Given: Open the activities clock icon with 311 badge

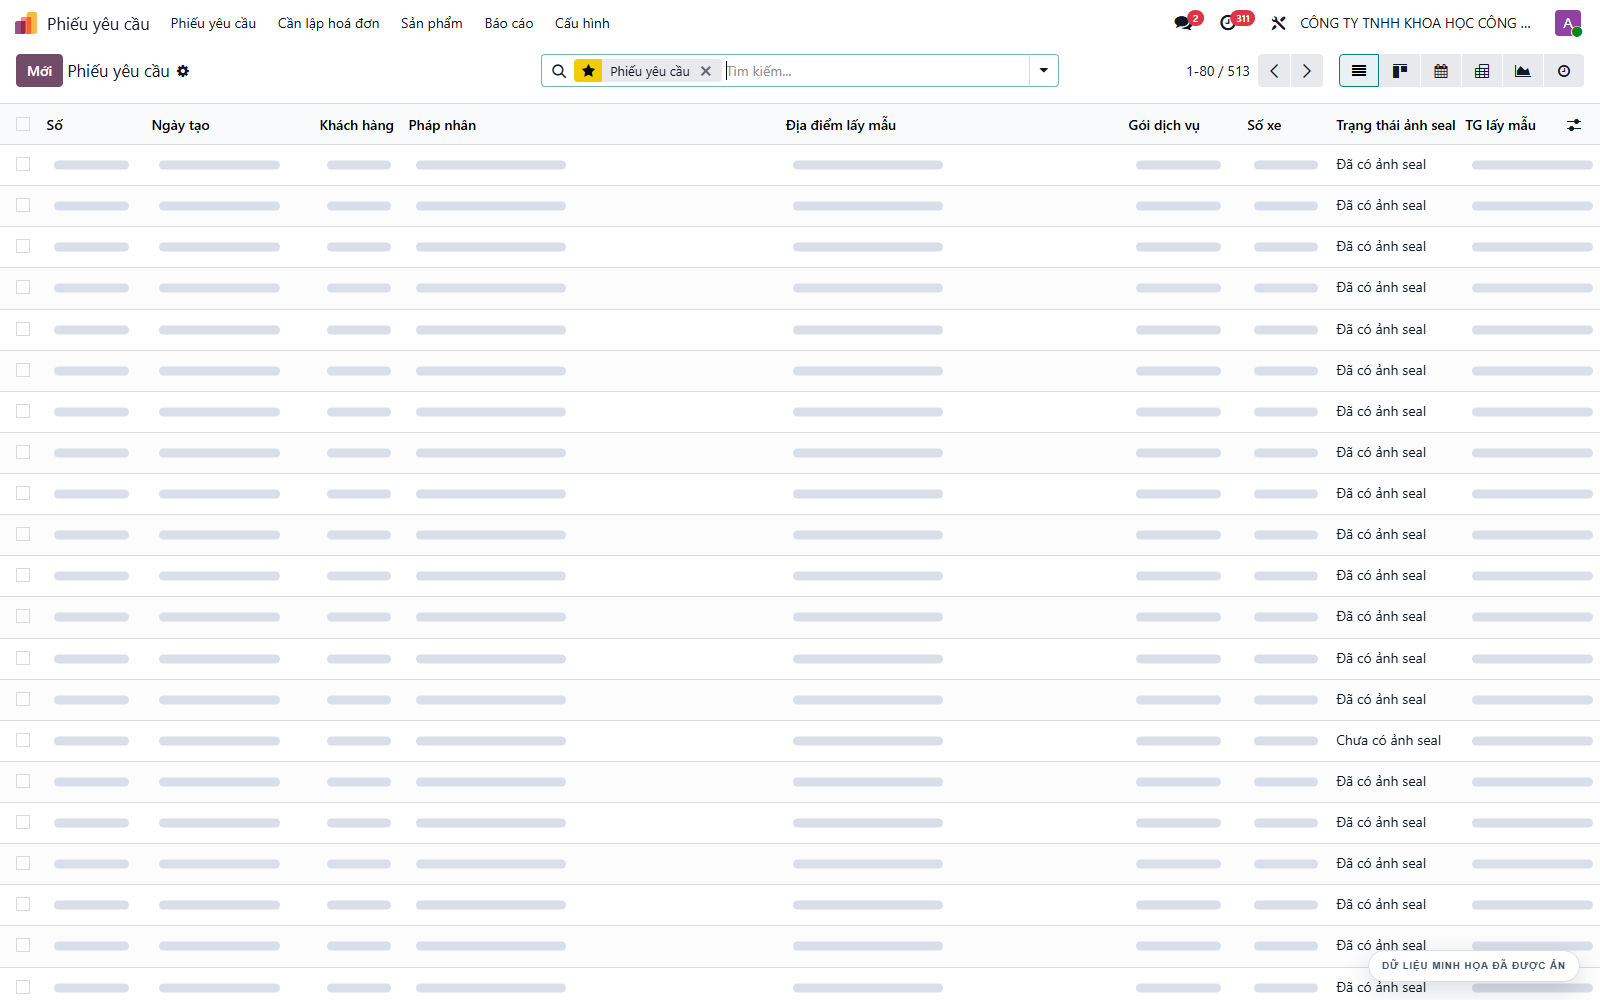Looking at the screenshot, I should 1229,23.
